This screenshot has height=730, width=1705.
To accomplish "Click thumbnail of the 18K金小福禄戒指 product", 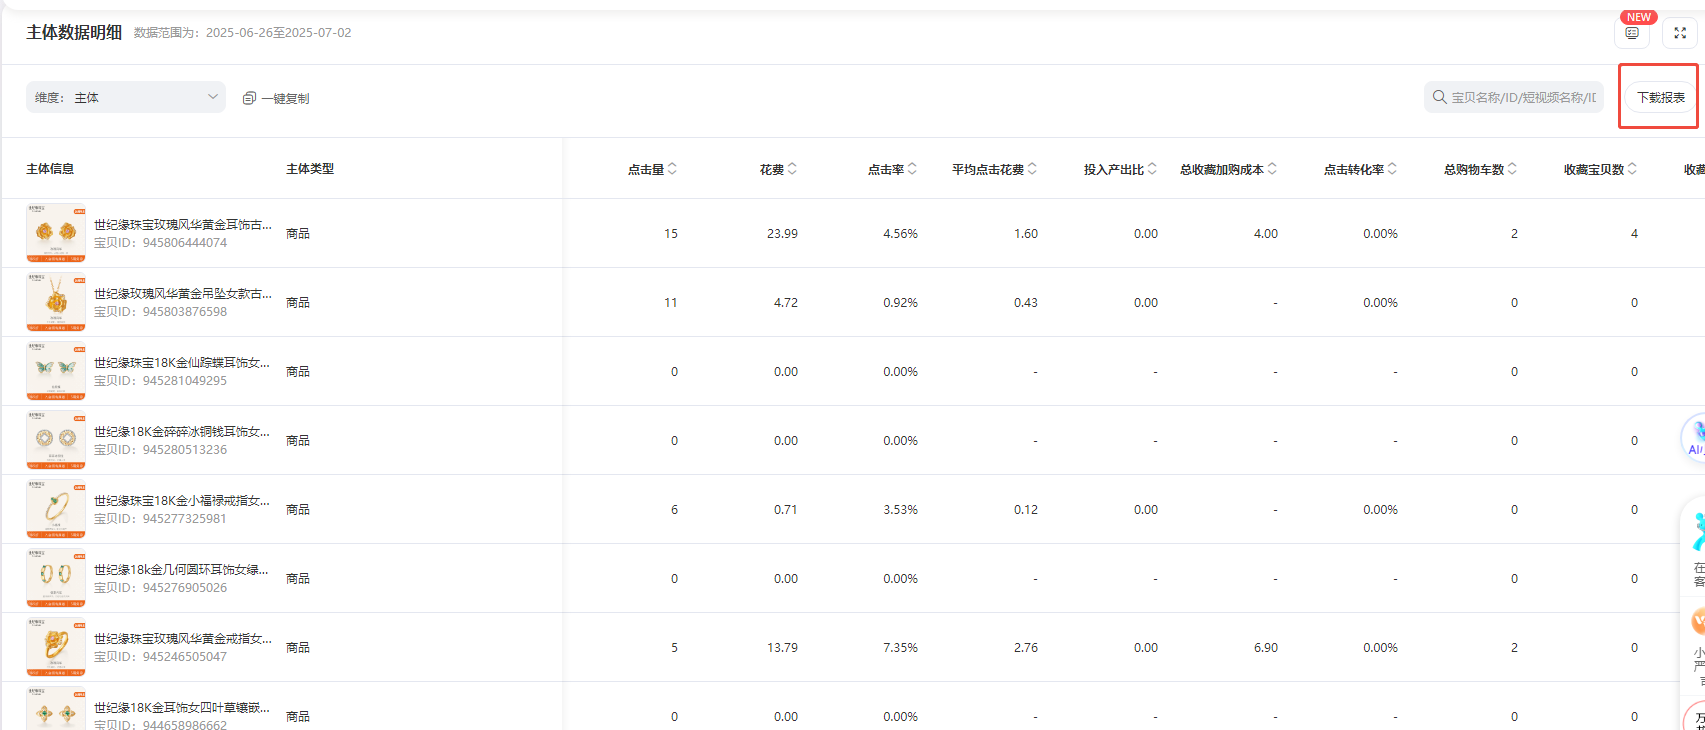I will click(x=56, y=509).
